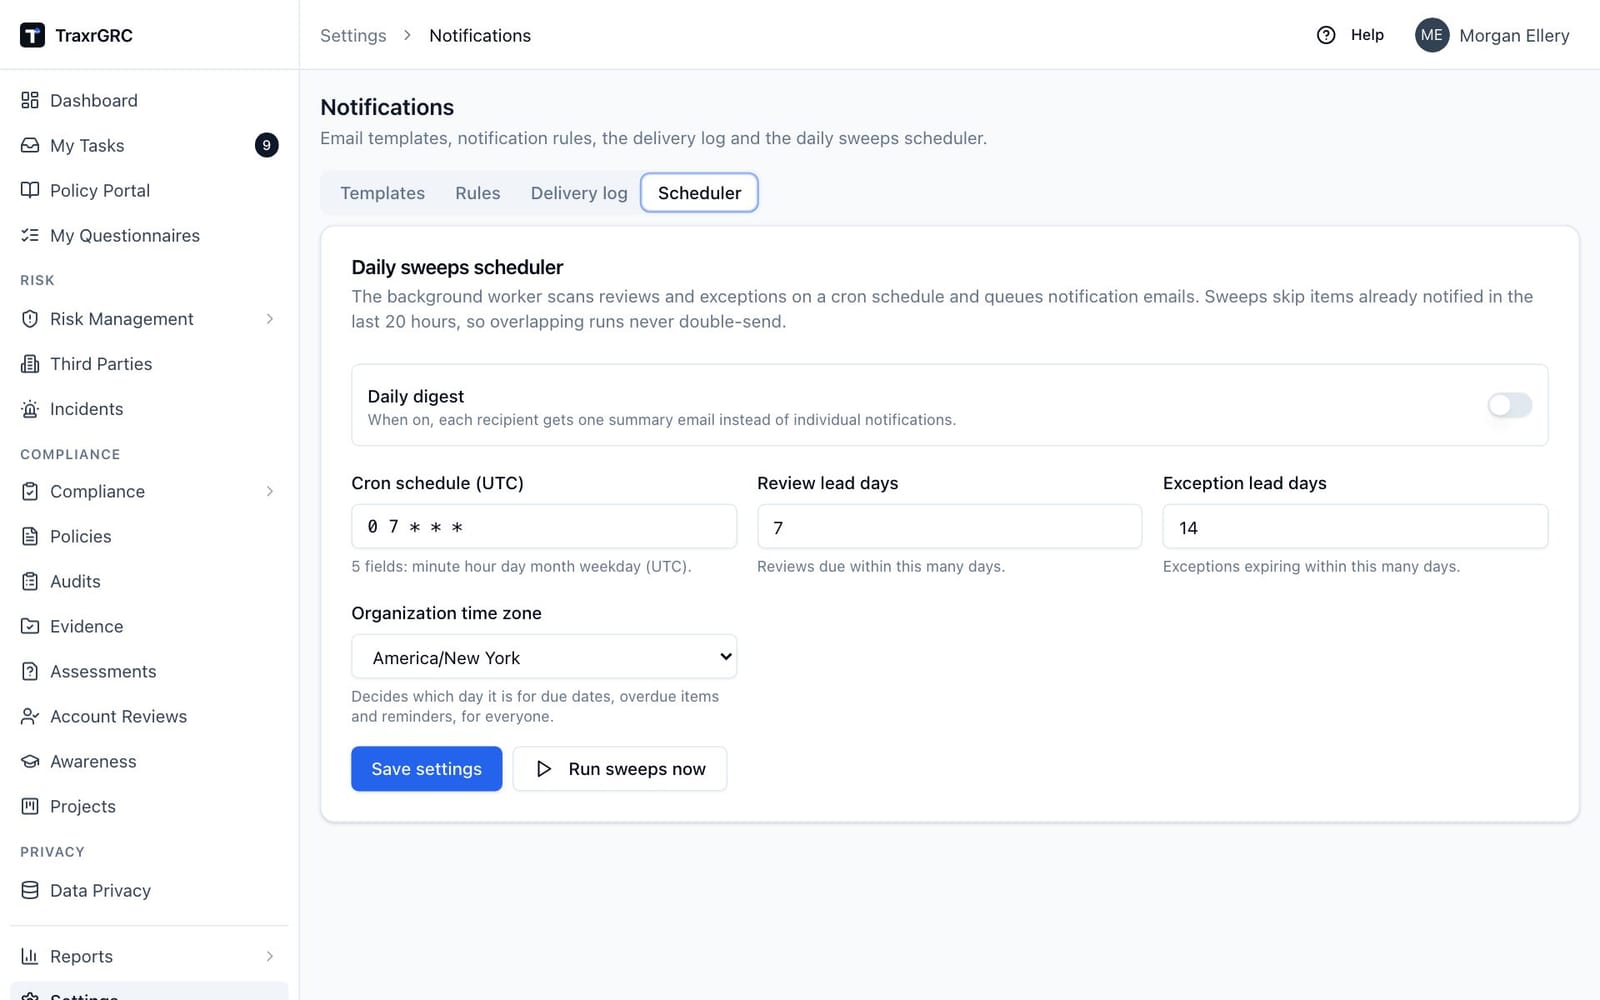1600x1000 pixels.
Task: Switch to the Templates tab
Action: point(382,193)
